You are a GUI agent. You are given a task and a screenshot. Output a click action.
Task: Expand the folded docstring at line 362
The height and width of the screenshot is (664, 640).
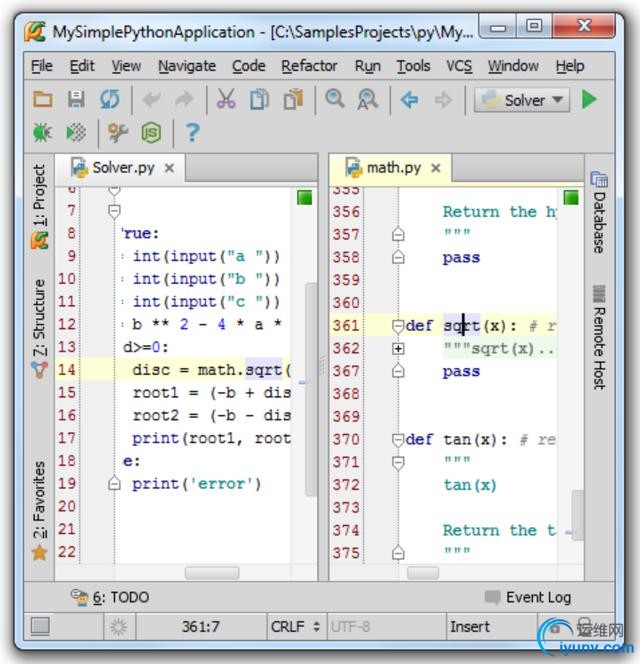click(x=398, y=349)
